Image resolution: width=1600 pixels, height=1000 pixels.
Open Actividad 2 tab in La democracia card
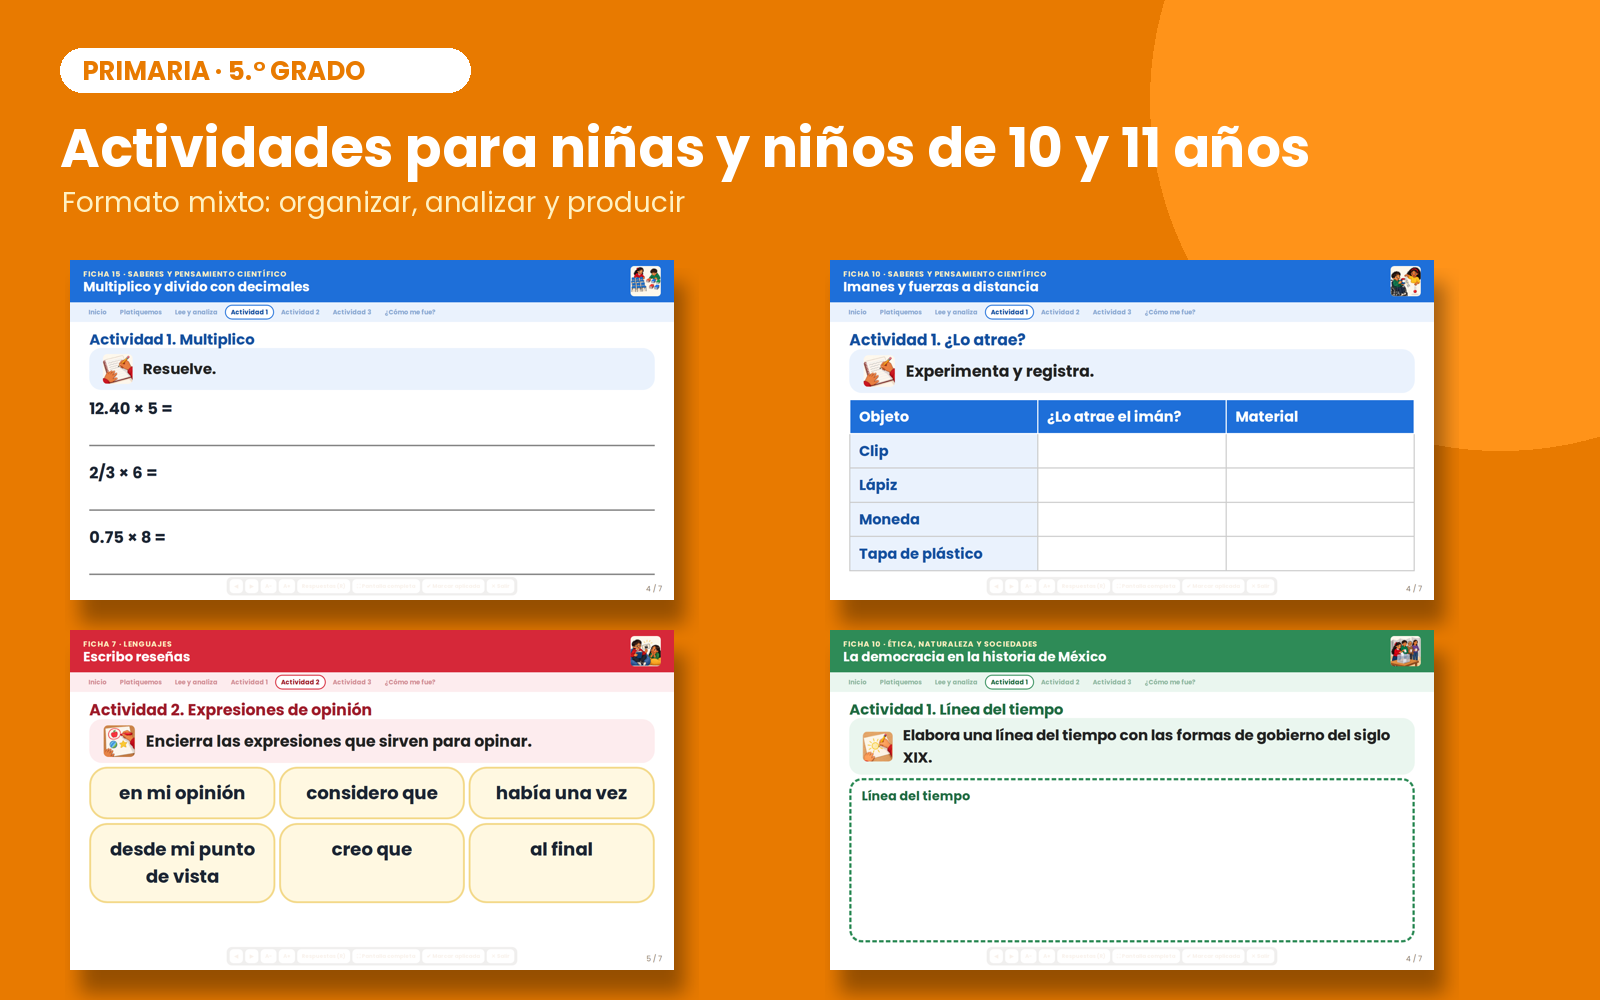(x=1060, y=682)
